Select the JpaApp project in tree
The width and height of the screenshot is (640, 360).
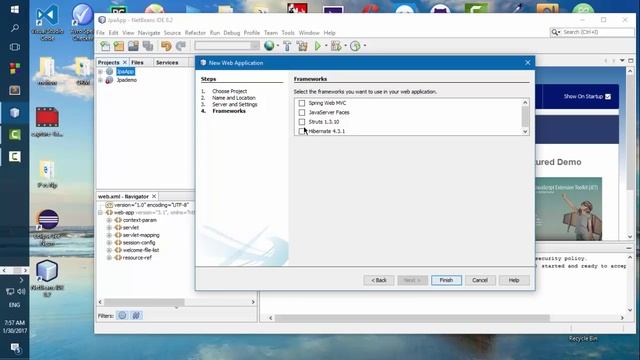[x=125, y=72]
